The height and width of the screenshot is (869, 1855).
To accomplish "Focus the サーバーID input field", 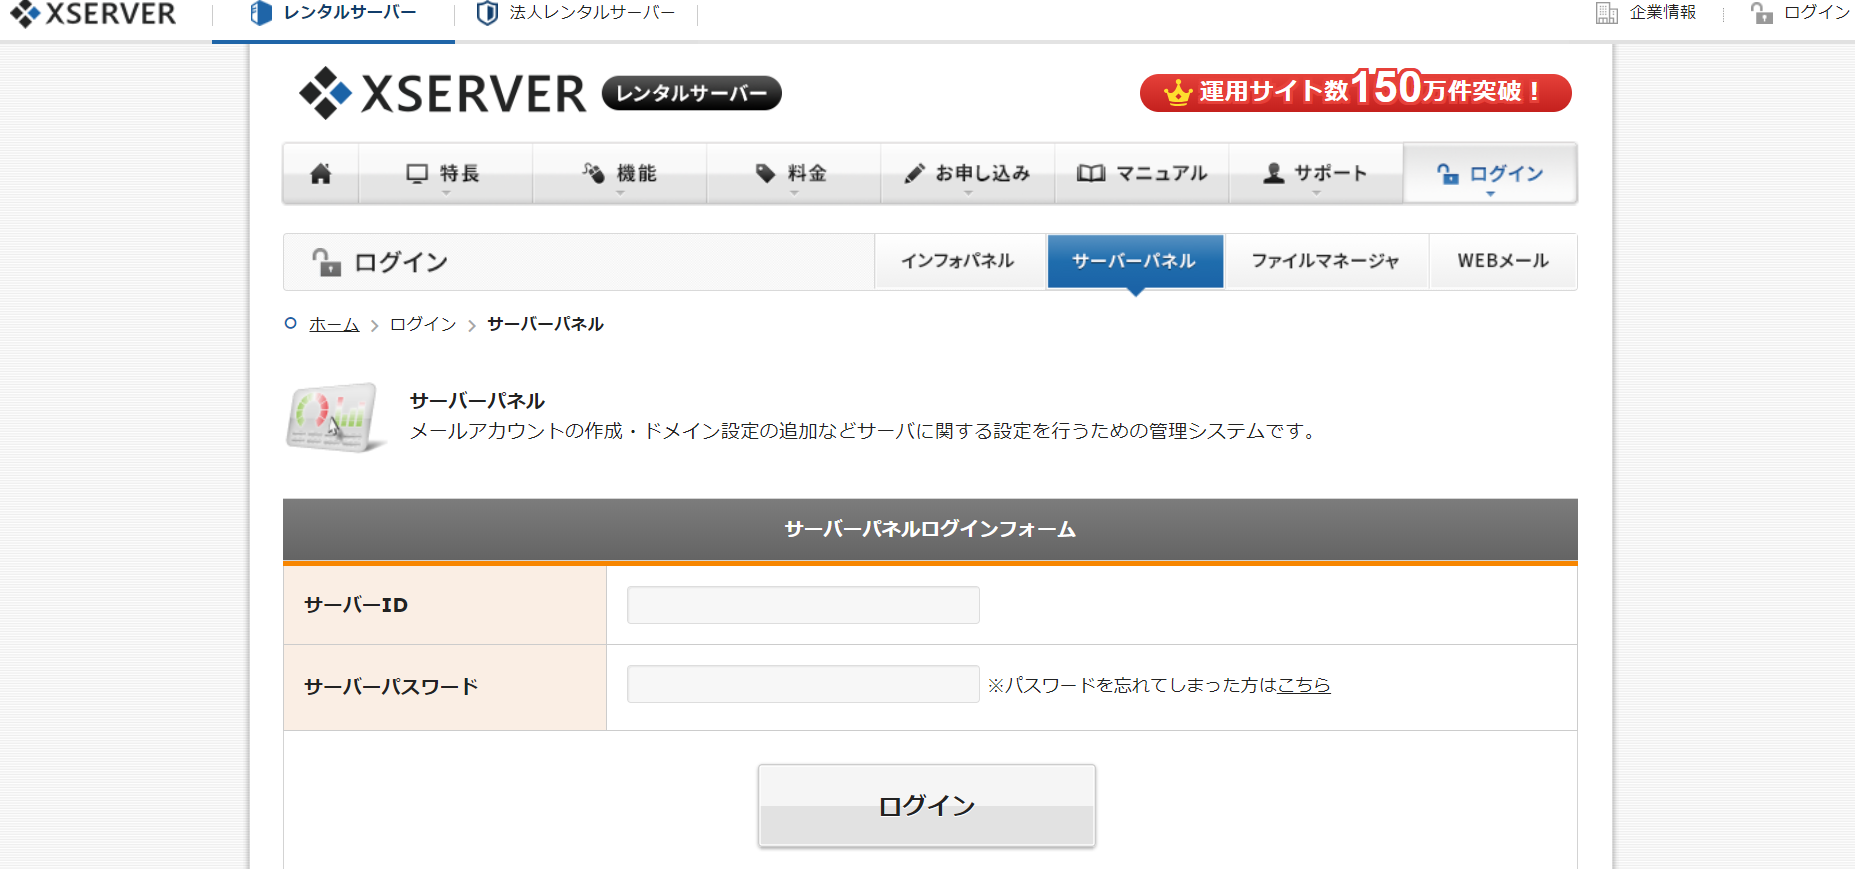I will tap(803, 605).
